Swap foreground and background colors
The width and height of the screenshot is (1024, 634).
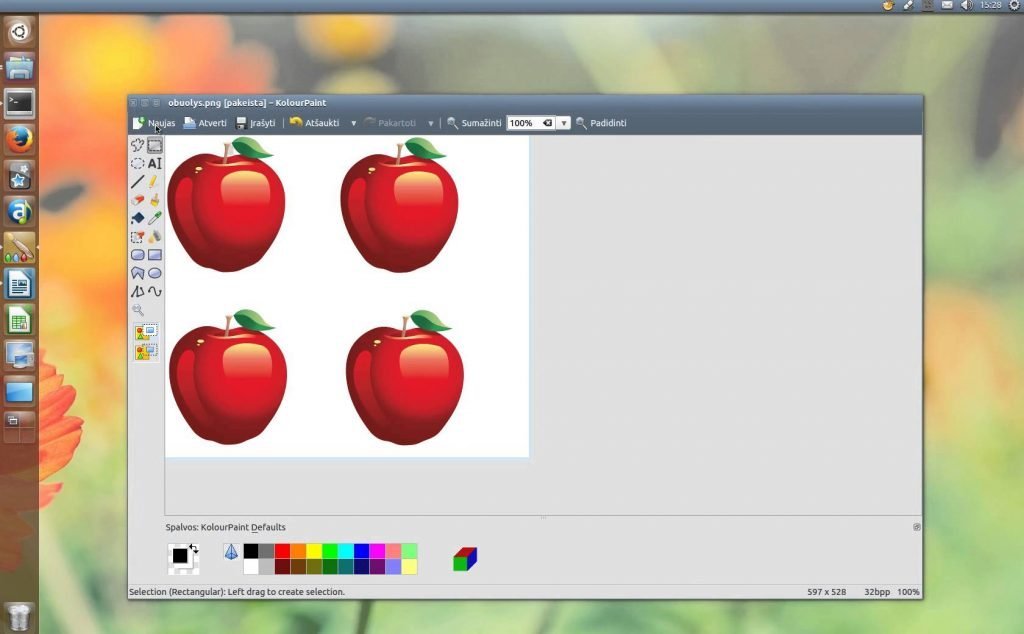[x=193, y=548]
